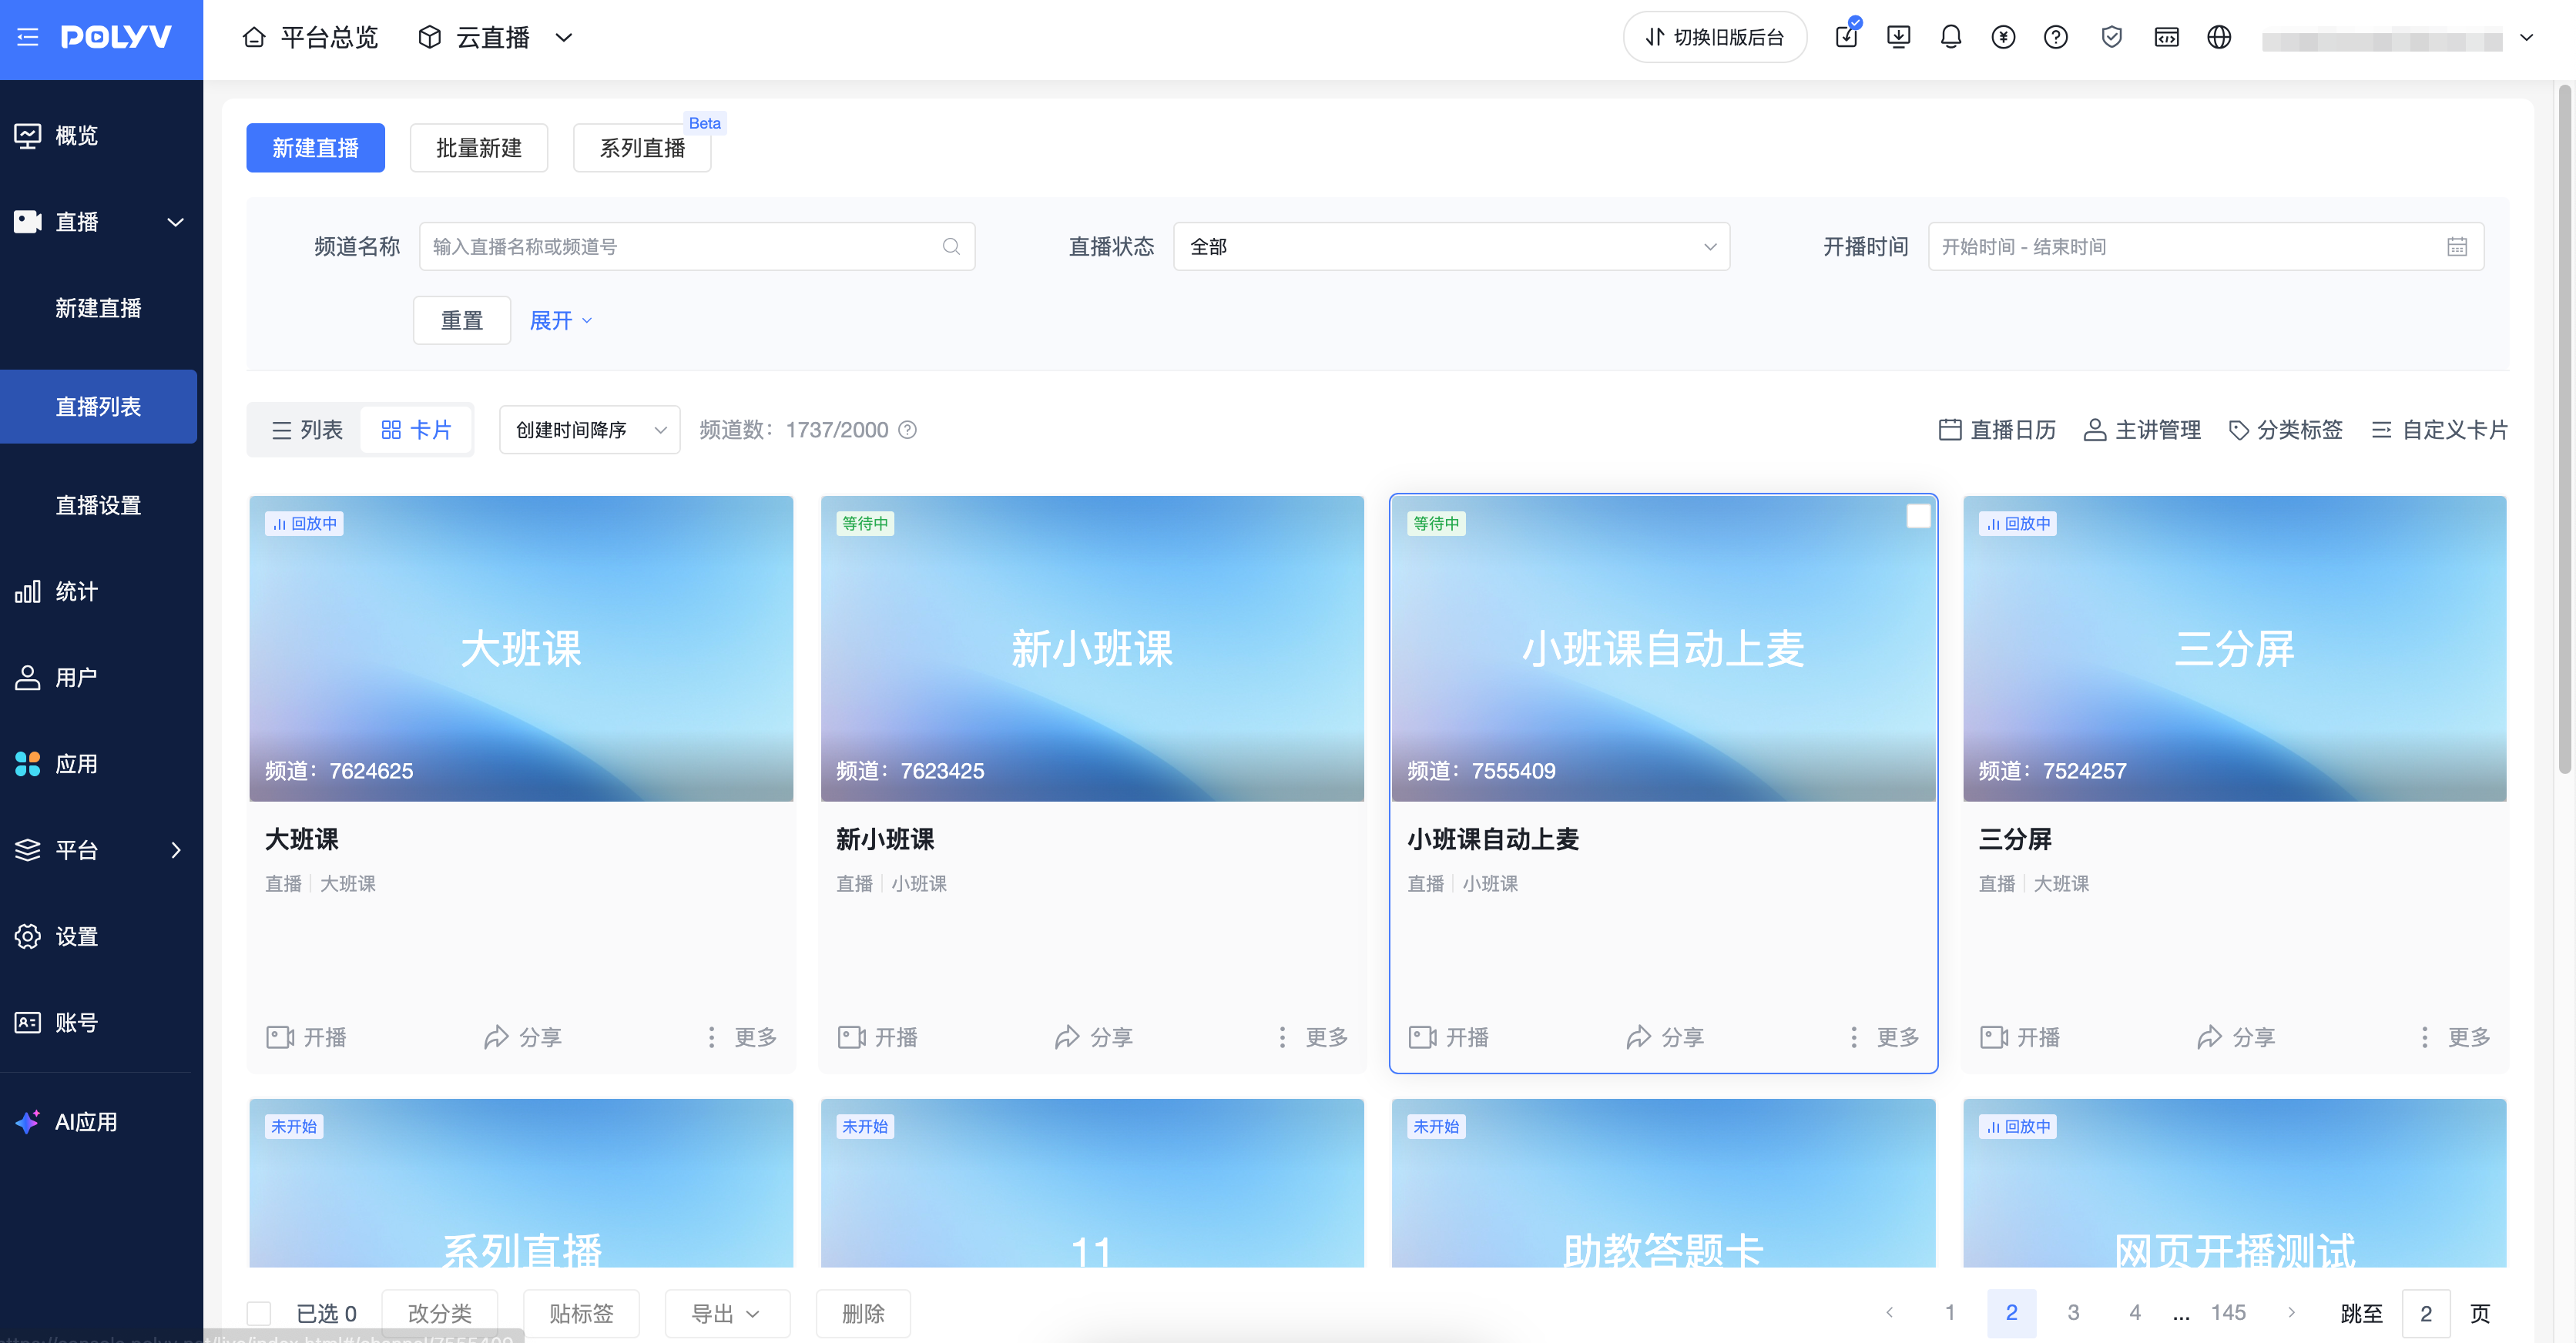Image resolution: width=2576 pixels, height=1343 pixels.
Task: Open the 创建时间降序 sort dropdown
Action: tap(590, 430)
